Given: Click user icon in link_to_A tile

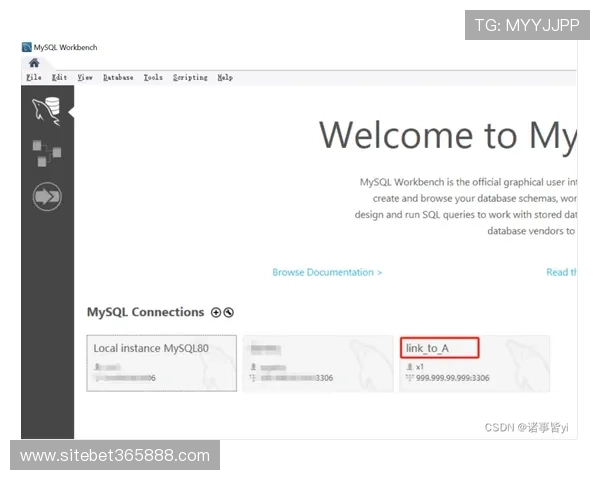Looking at the screenshot, I should [409, 368].
